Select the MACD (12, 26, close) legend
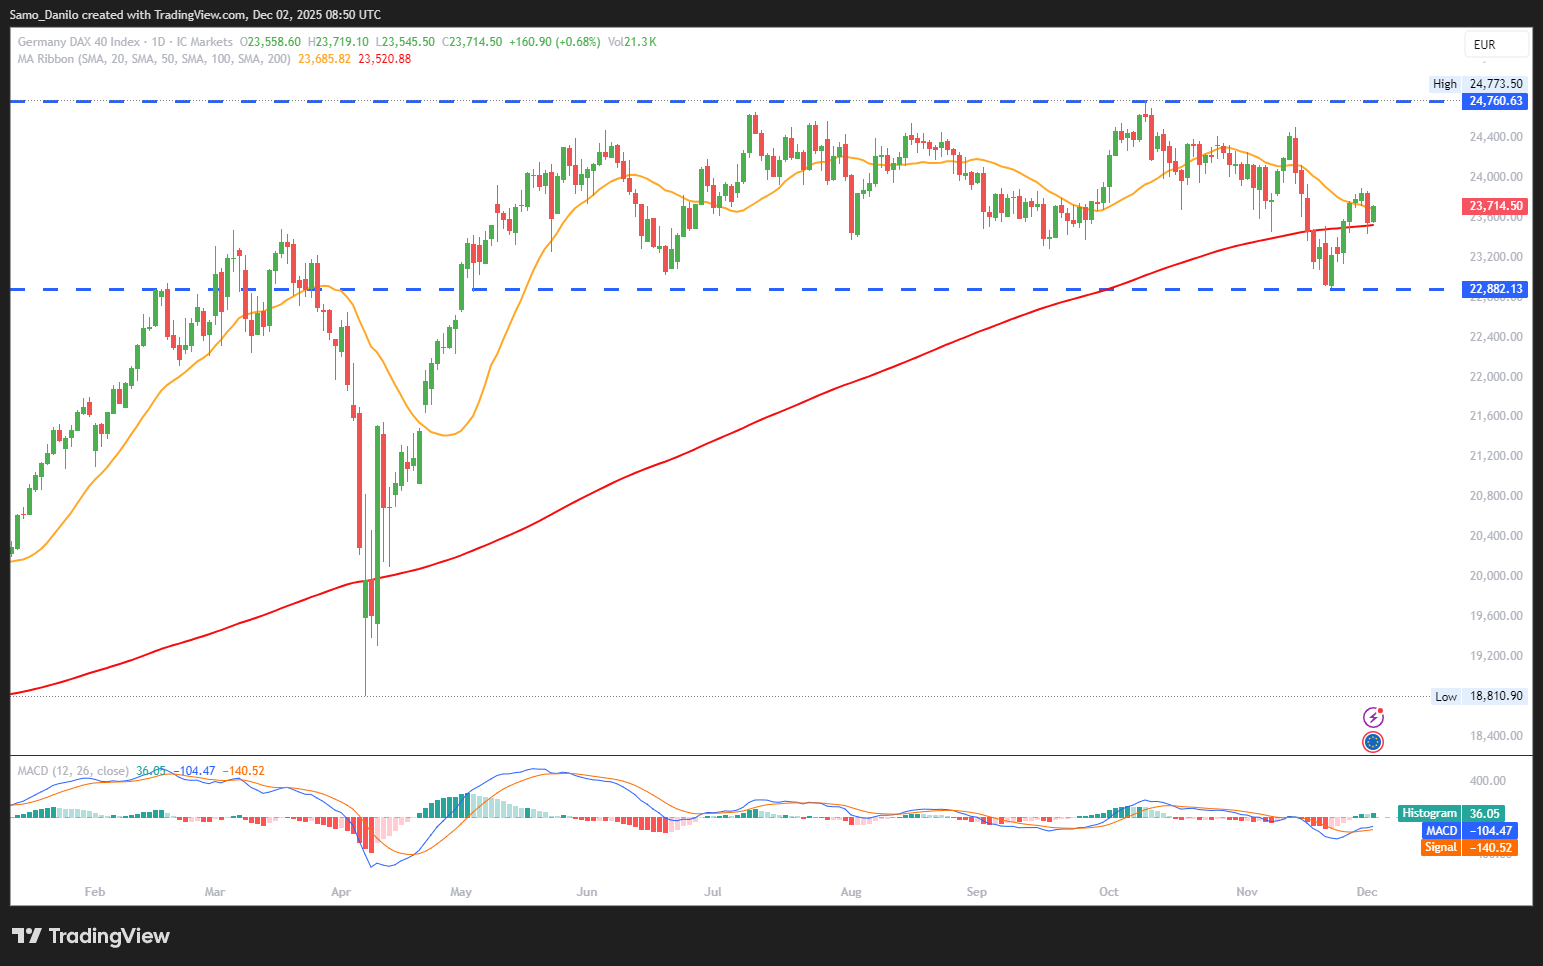 point(73,771)
